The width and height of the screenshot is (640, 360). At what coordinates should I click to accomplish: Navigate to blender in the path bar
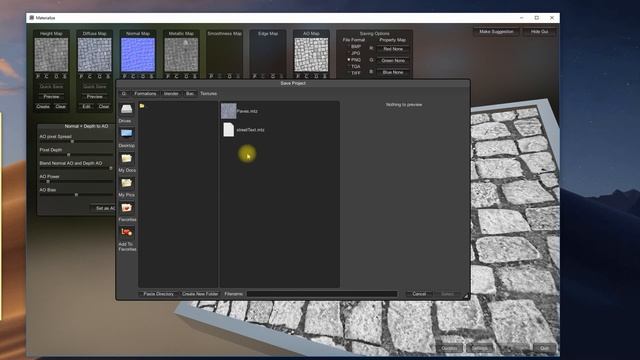click(171, 93)
